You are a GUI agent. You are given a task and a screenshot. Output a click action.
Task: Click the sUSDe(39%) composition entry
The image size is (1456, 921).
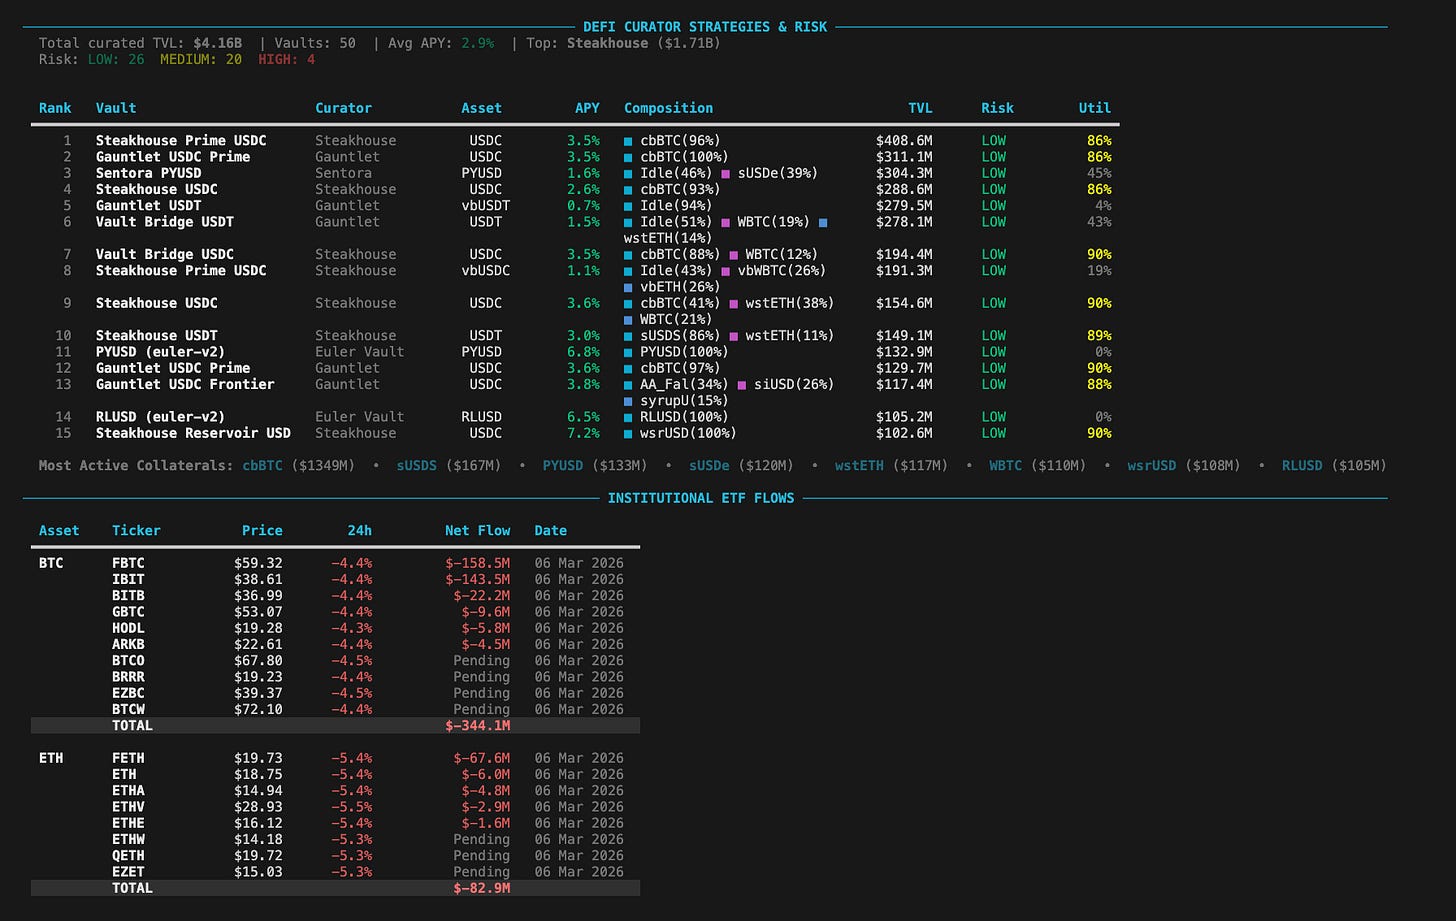[778, 173]
